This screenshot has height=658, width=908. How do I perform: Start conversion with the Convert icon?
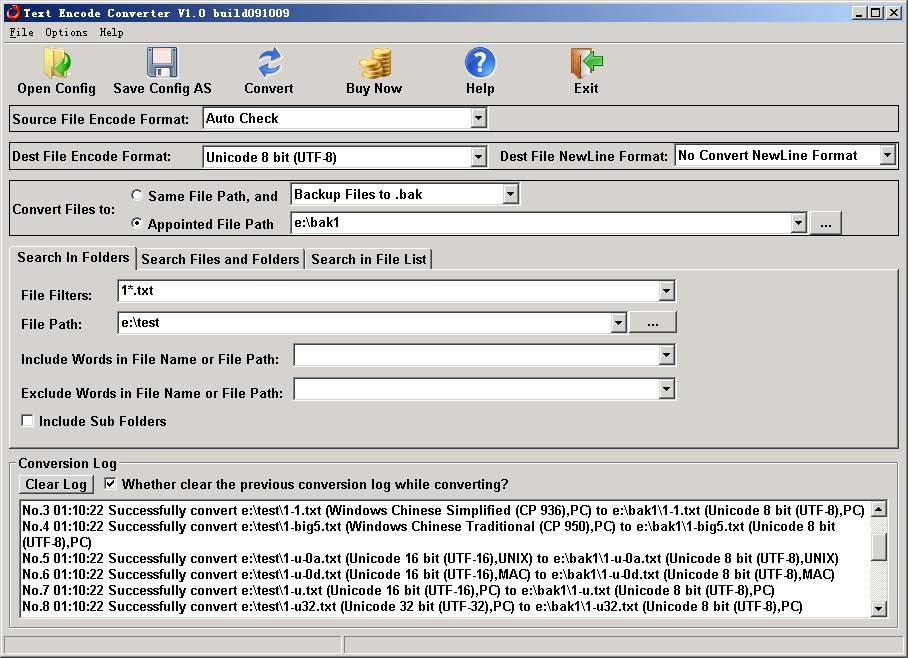(269, 63)
